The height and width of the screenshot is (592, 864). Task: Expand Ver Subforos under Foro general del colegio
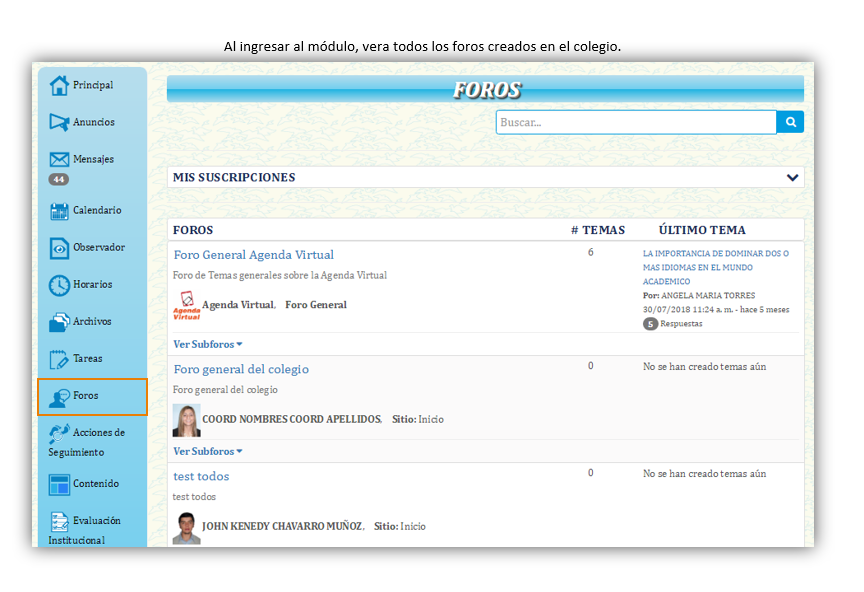point(208,451)
